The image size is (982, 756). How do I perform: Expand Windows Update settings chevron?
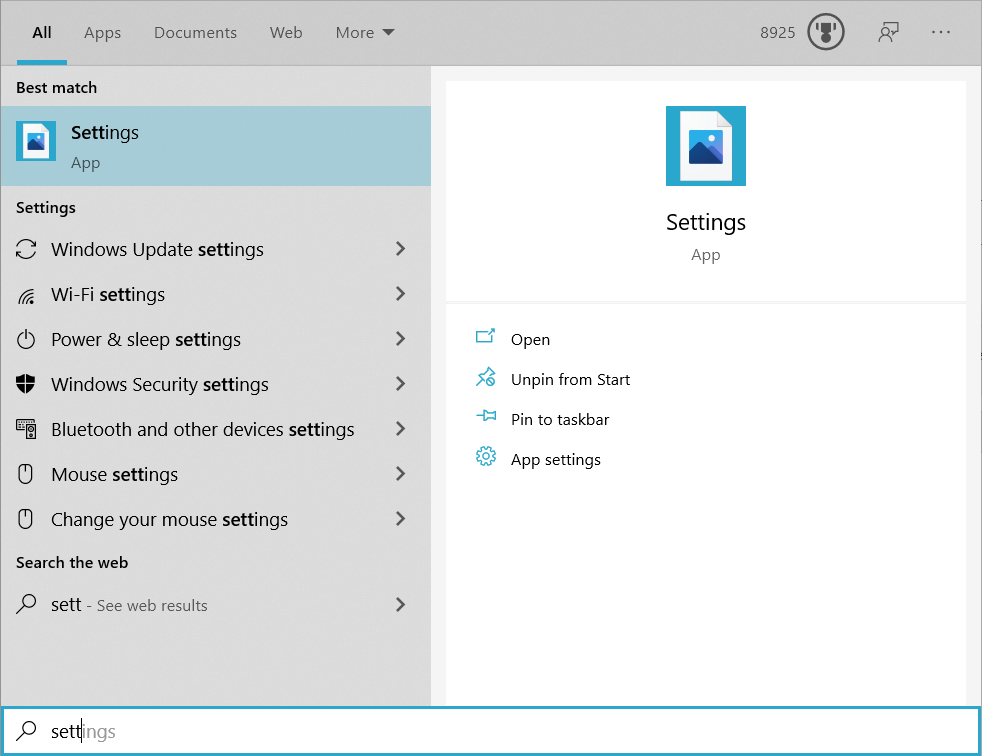click(401, 249)
